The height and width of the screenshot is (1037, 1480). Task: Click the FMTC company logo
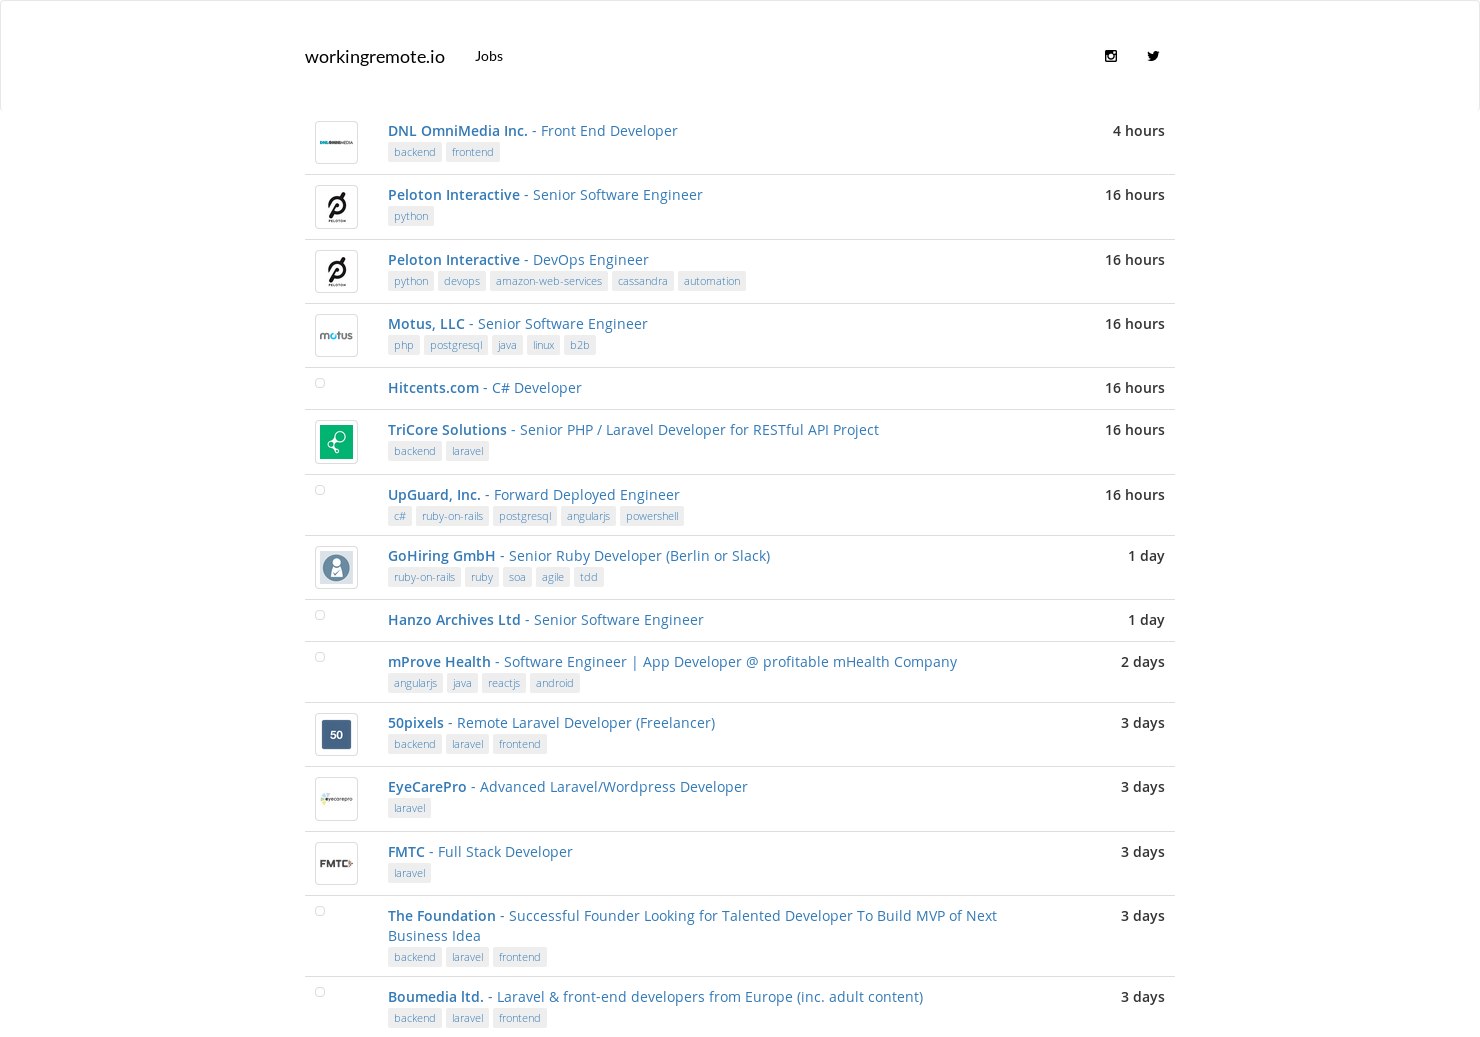click(x=336, y=863)
